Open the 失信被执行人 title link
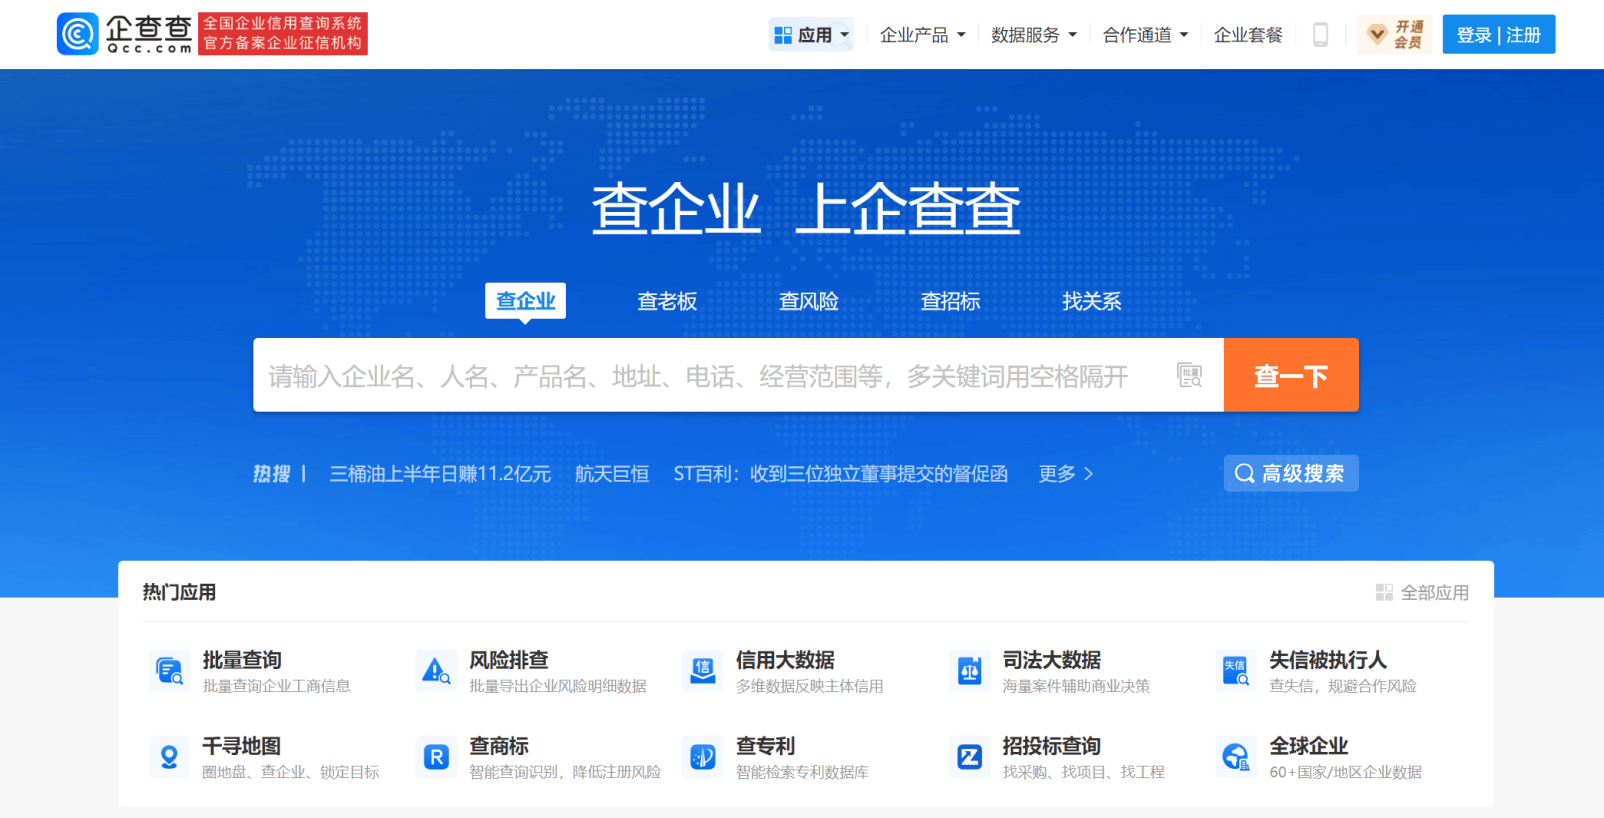This screenshot has height=818, width=1604. pyautogui.click(x=1328, y=660)
